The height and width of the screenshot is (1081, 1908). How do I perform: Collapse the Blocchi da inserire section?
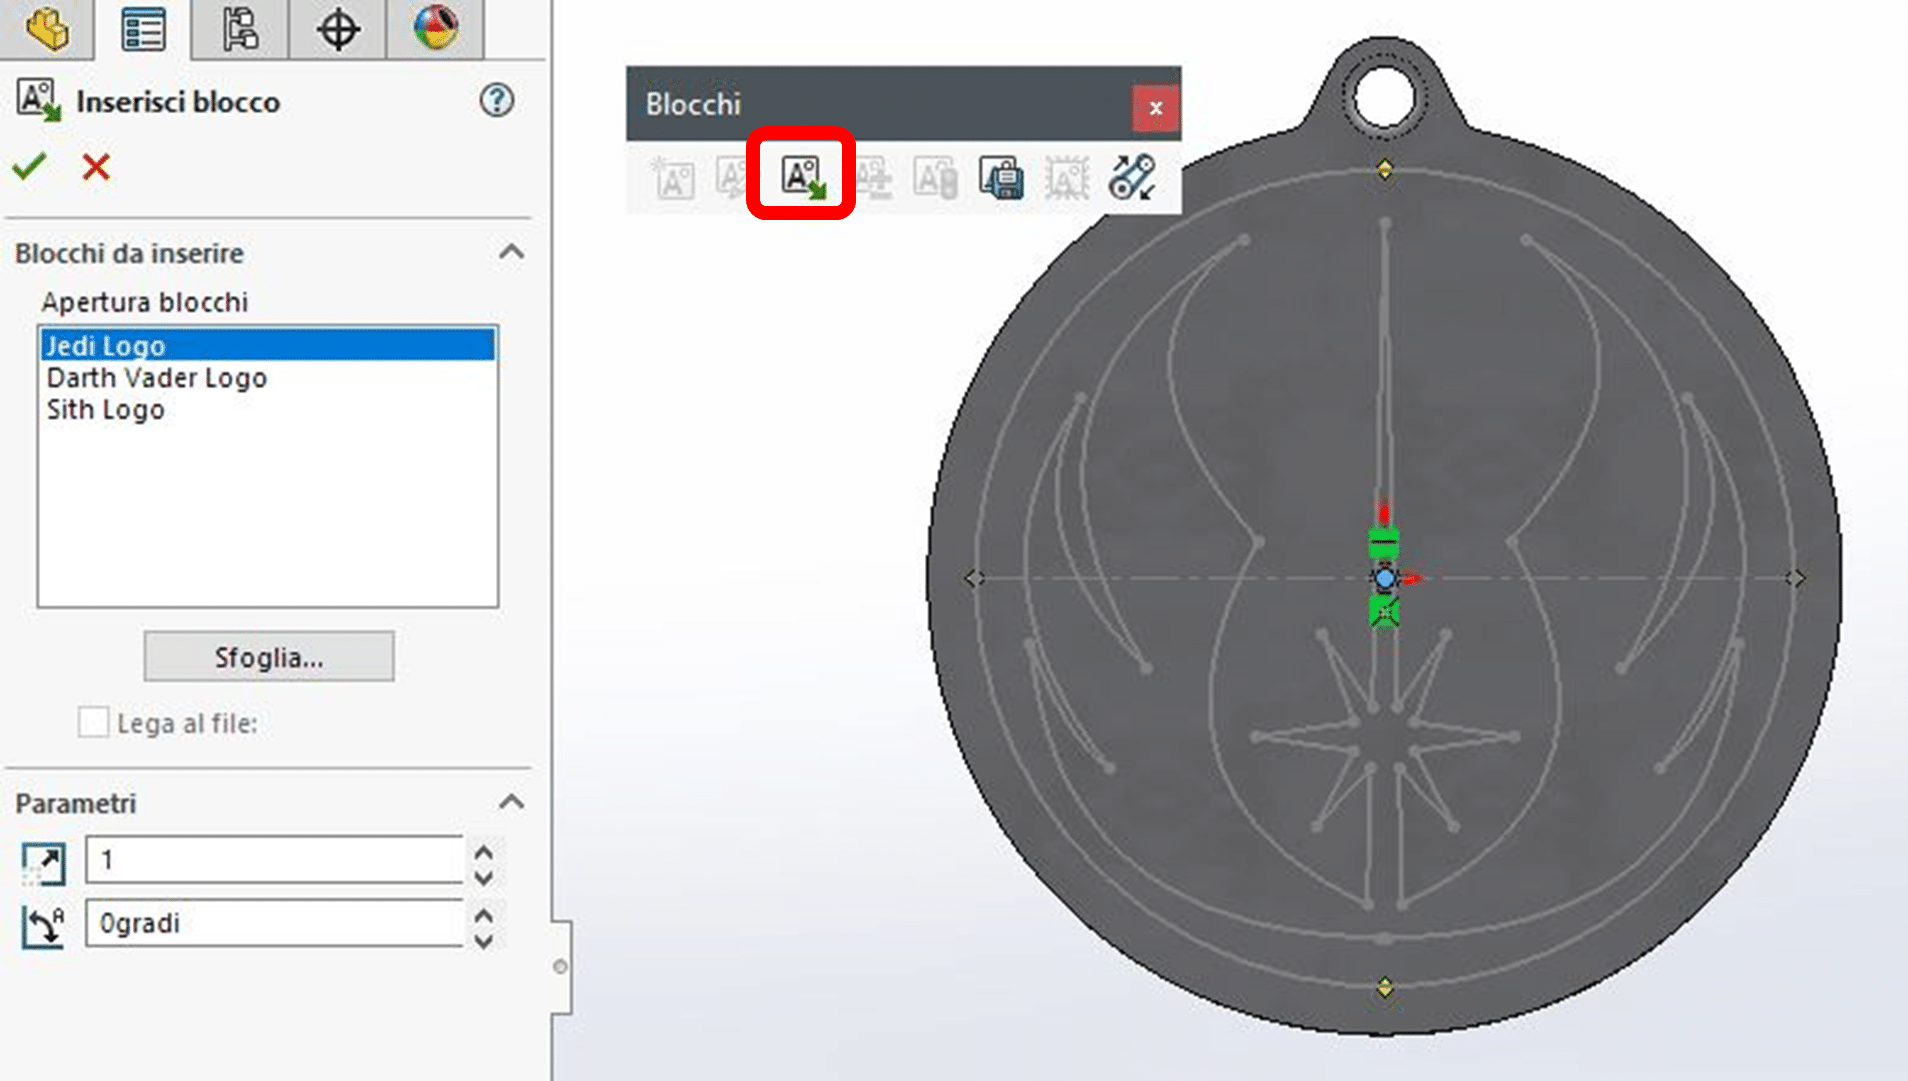pyautogui.click(x=513, y=252)
